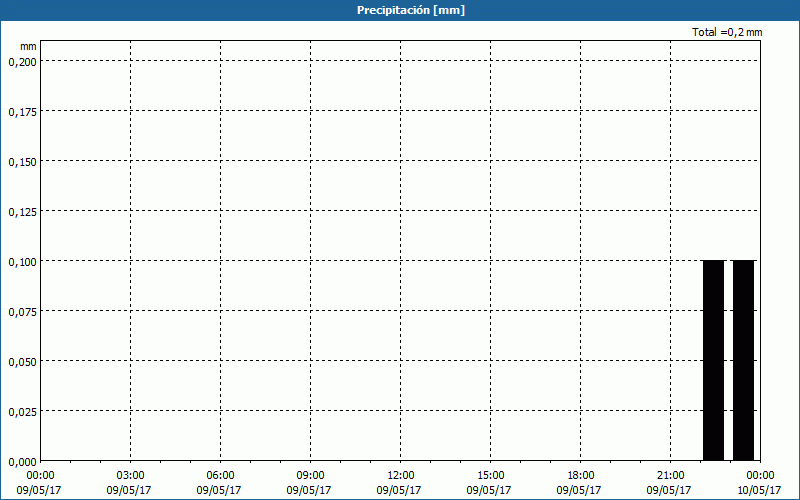Click the mm unit label on y-axis
800x500 pixels.
click(x=28, y=46)
